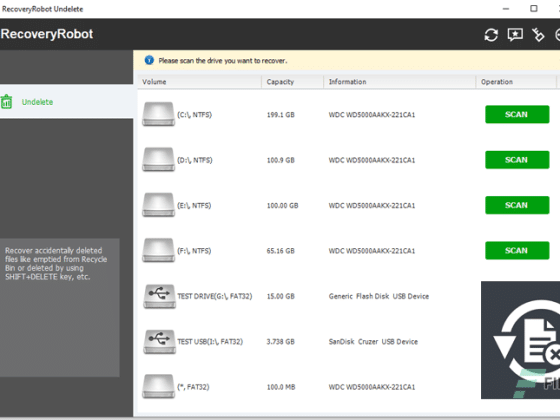
Task: Sort by the Information column header
Action: (x=400, y=82)
